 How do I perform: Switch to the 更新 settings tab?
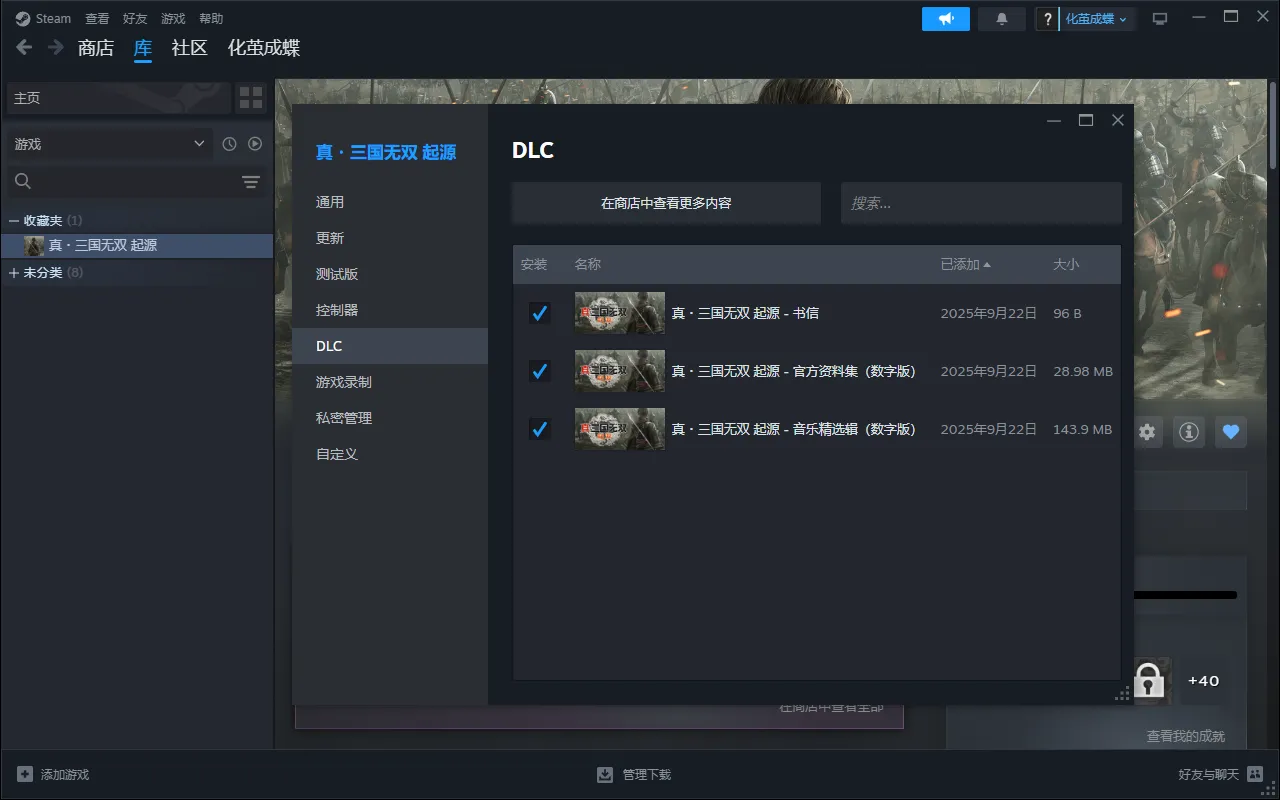(x=330, y=238)
